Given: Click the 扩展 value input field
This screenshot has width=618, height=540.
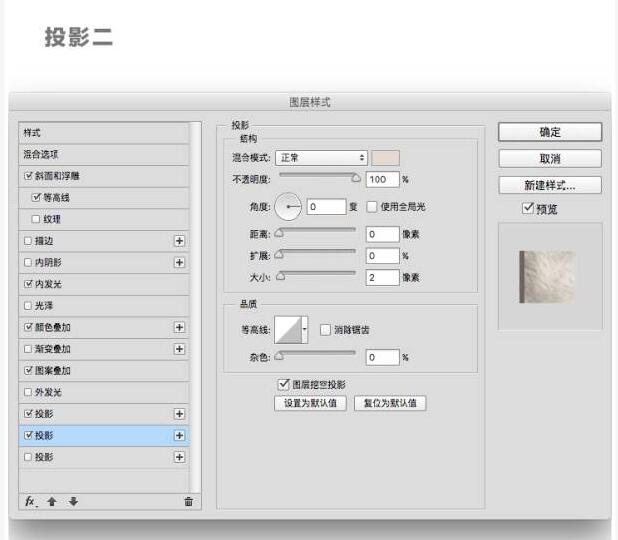Looking at the screenshot, I should 383,256.
